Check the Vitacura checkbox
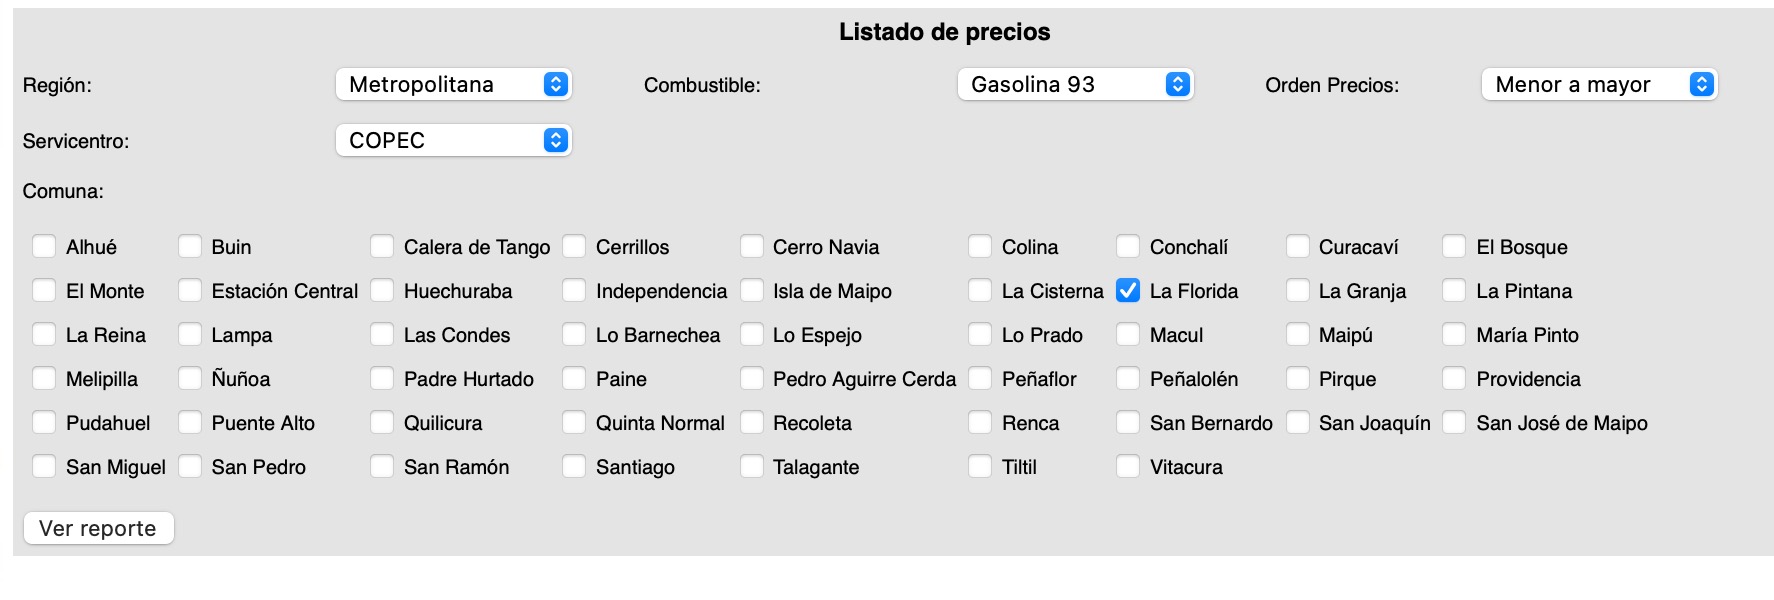1774x600 pixels. [x=1128, y=467]
